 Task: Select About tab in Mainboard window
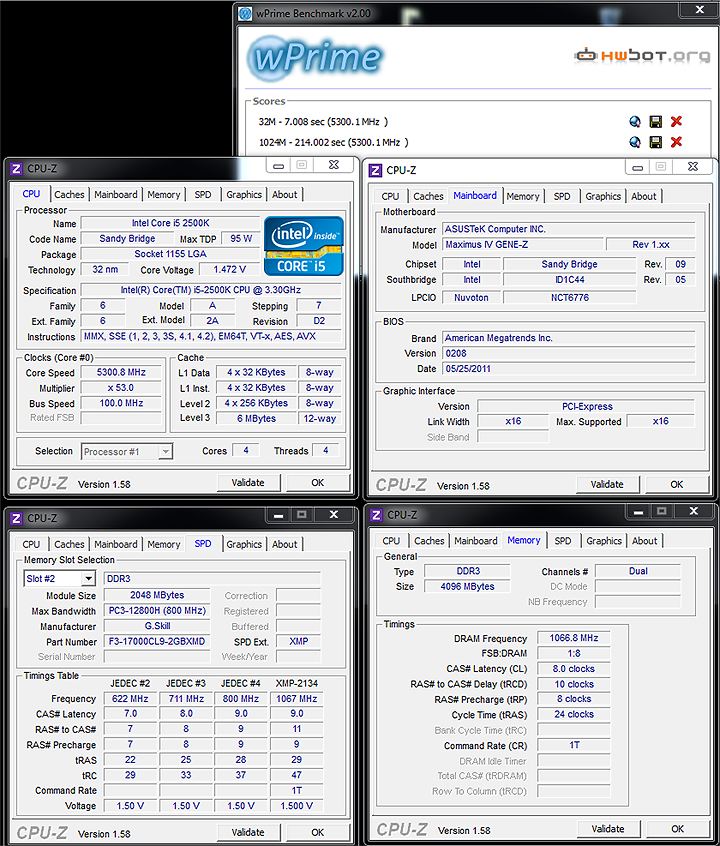pos(643,196)
